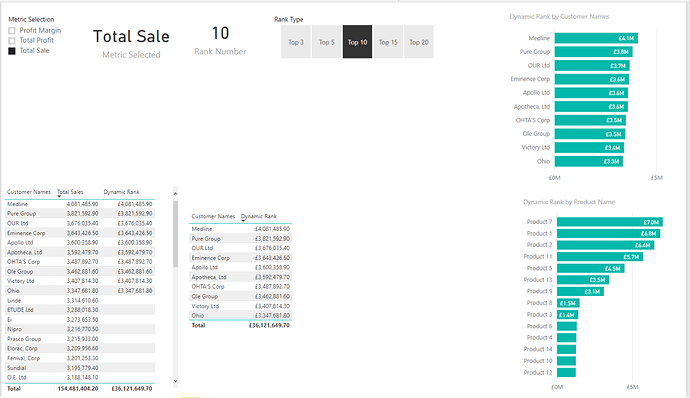Check the Profit Margin metric checkbox

[x=12, y=30]
